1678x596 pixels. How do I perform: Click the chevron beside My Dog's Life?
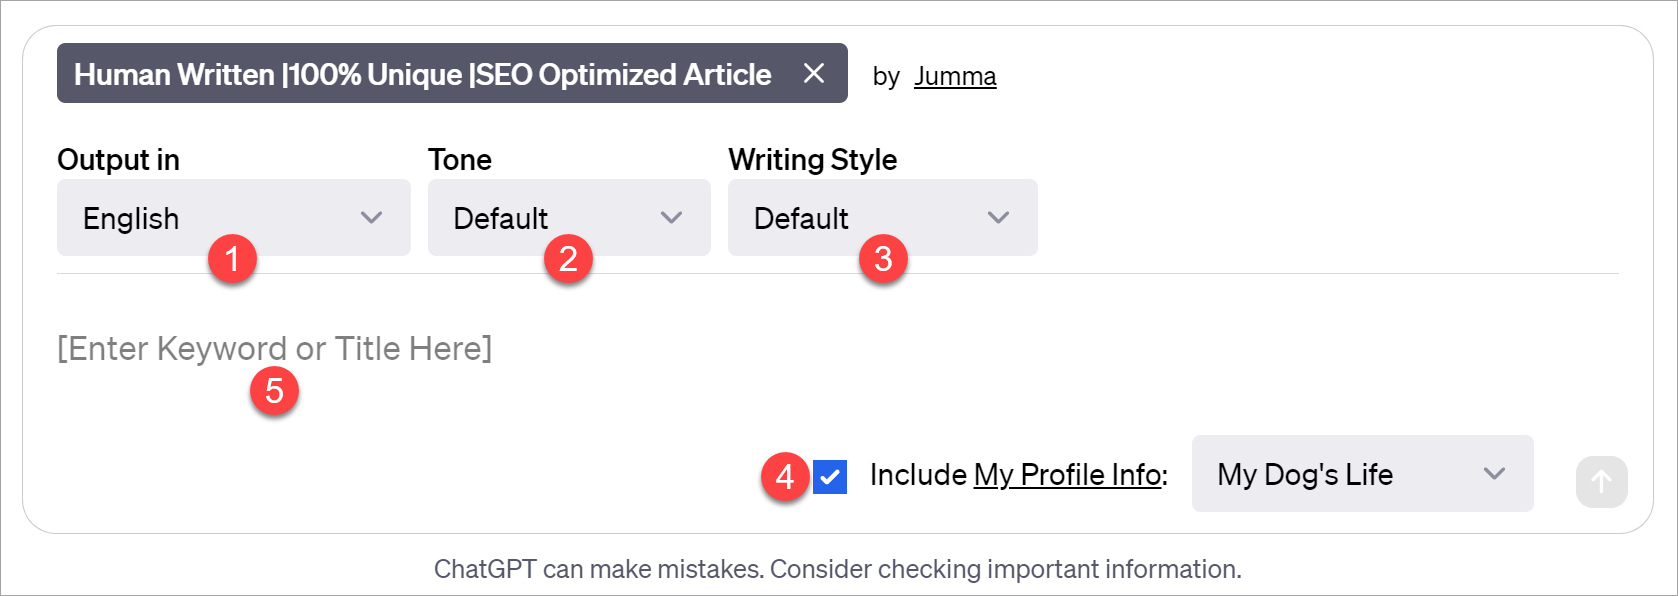point(1494,474)
